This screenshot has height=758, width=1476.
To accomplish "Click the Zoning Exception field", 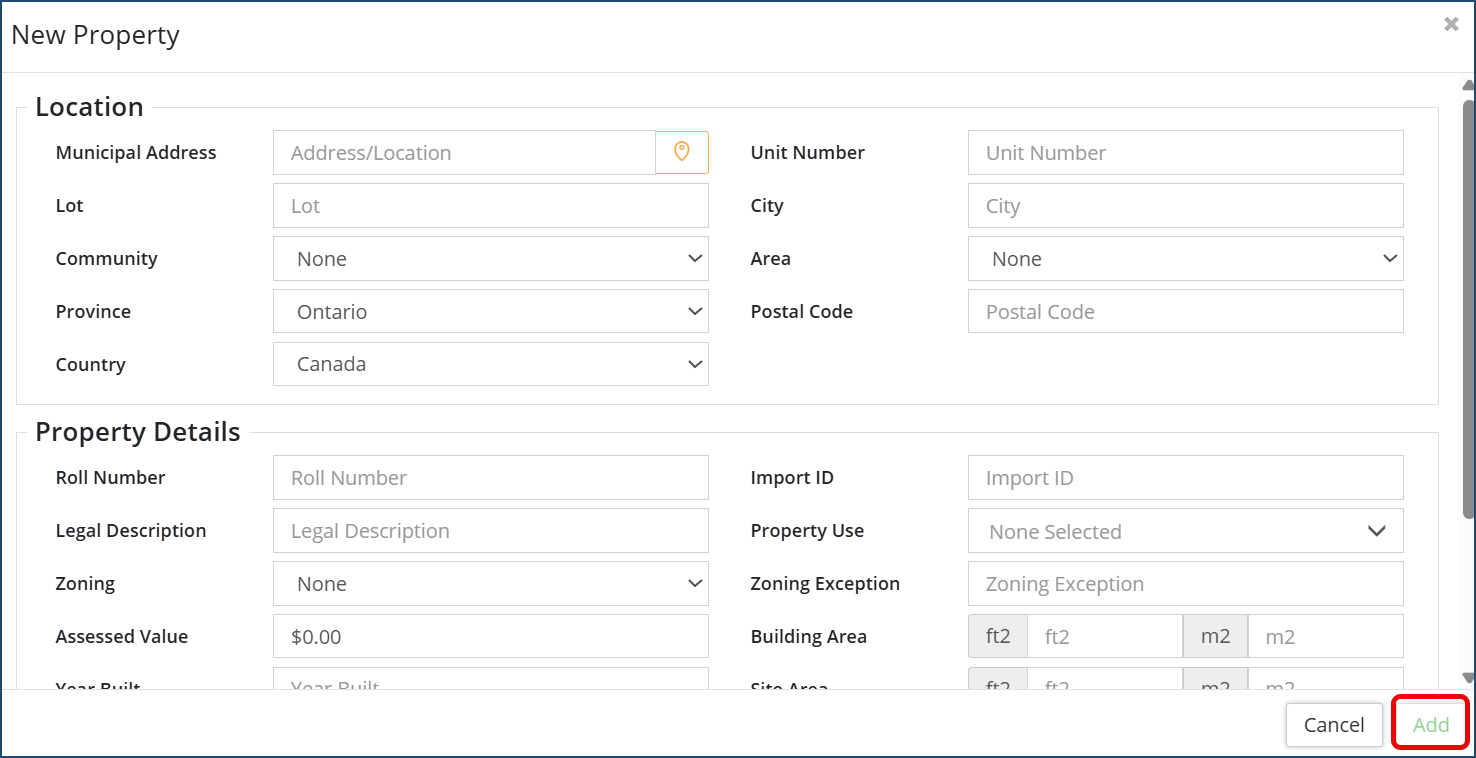I will pos(1185,584).
